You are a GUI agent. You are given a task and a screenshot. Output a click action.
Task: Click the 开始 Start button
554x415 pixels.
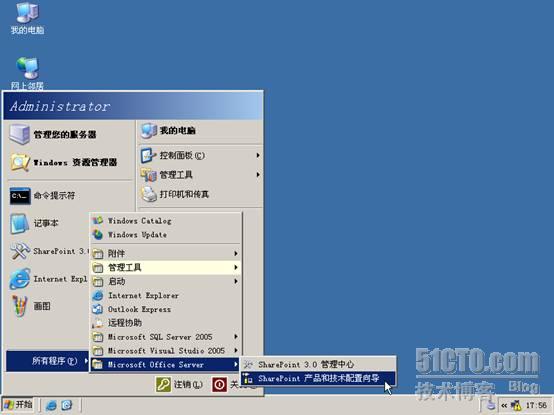(18, 405)
